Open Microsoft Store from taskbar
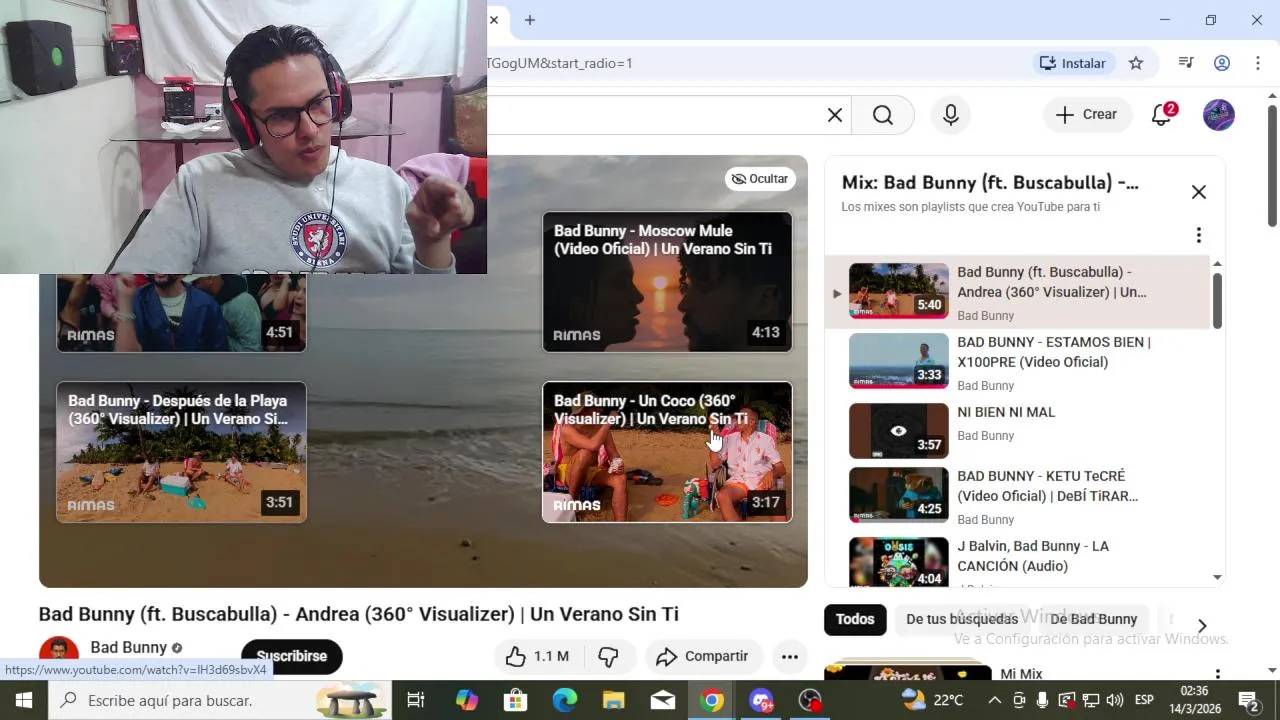 pyautogui.click(x=515, y=700)
